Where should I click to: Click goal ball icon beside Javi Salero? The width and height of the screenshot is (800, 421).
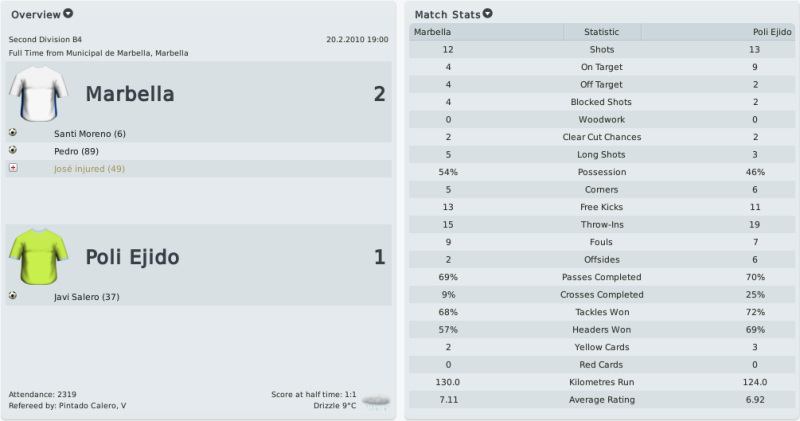coord(13,295)
